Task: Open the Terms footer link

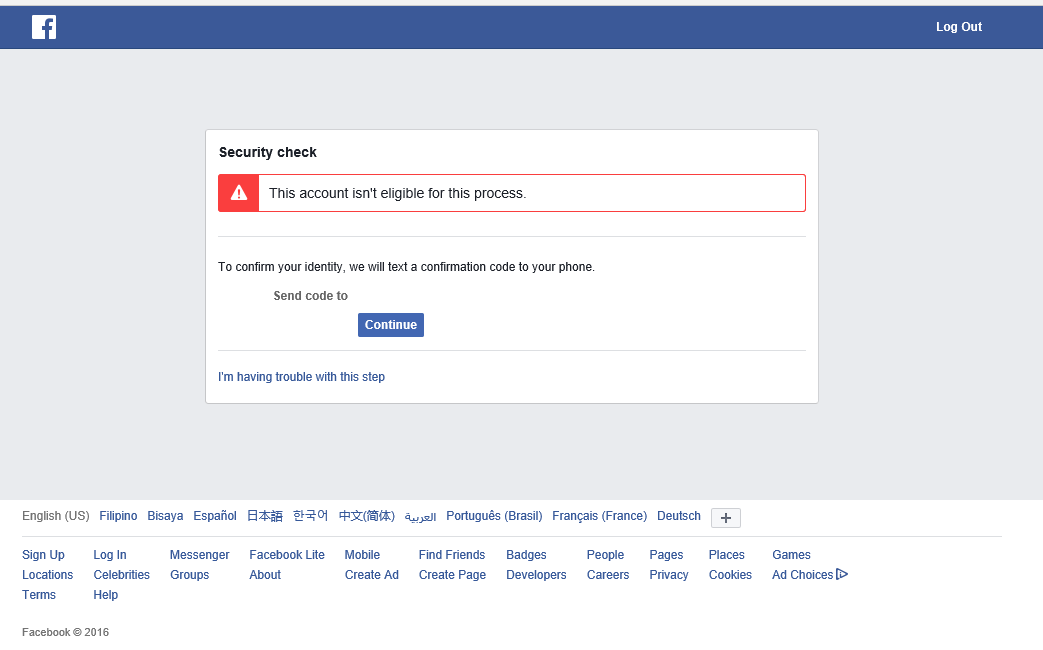Action: (39, 595)
